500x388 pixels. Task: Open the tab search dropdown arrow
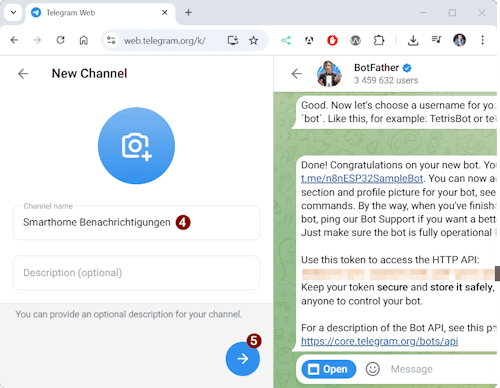[13, 13]
